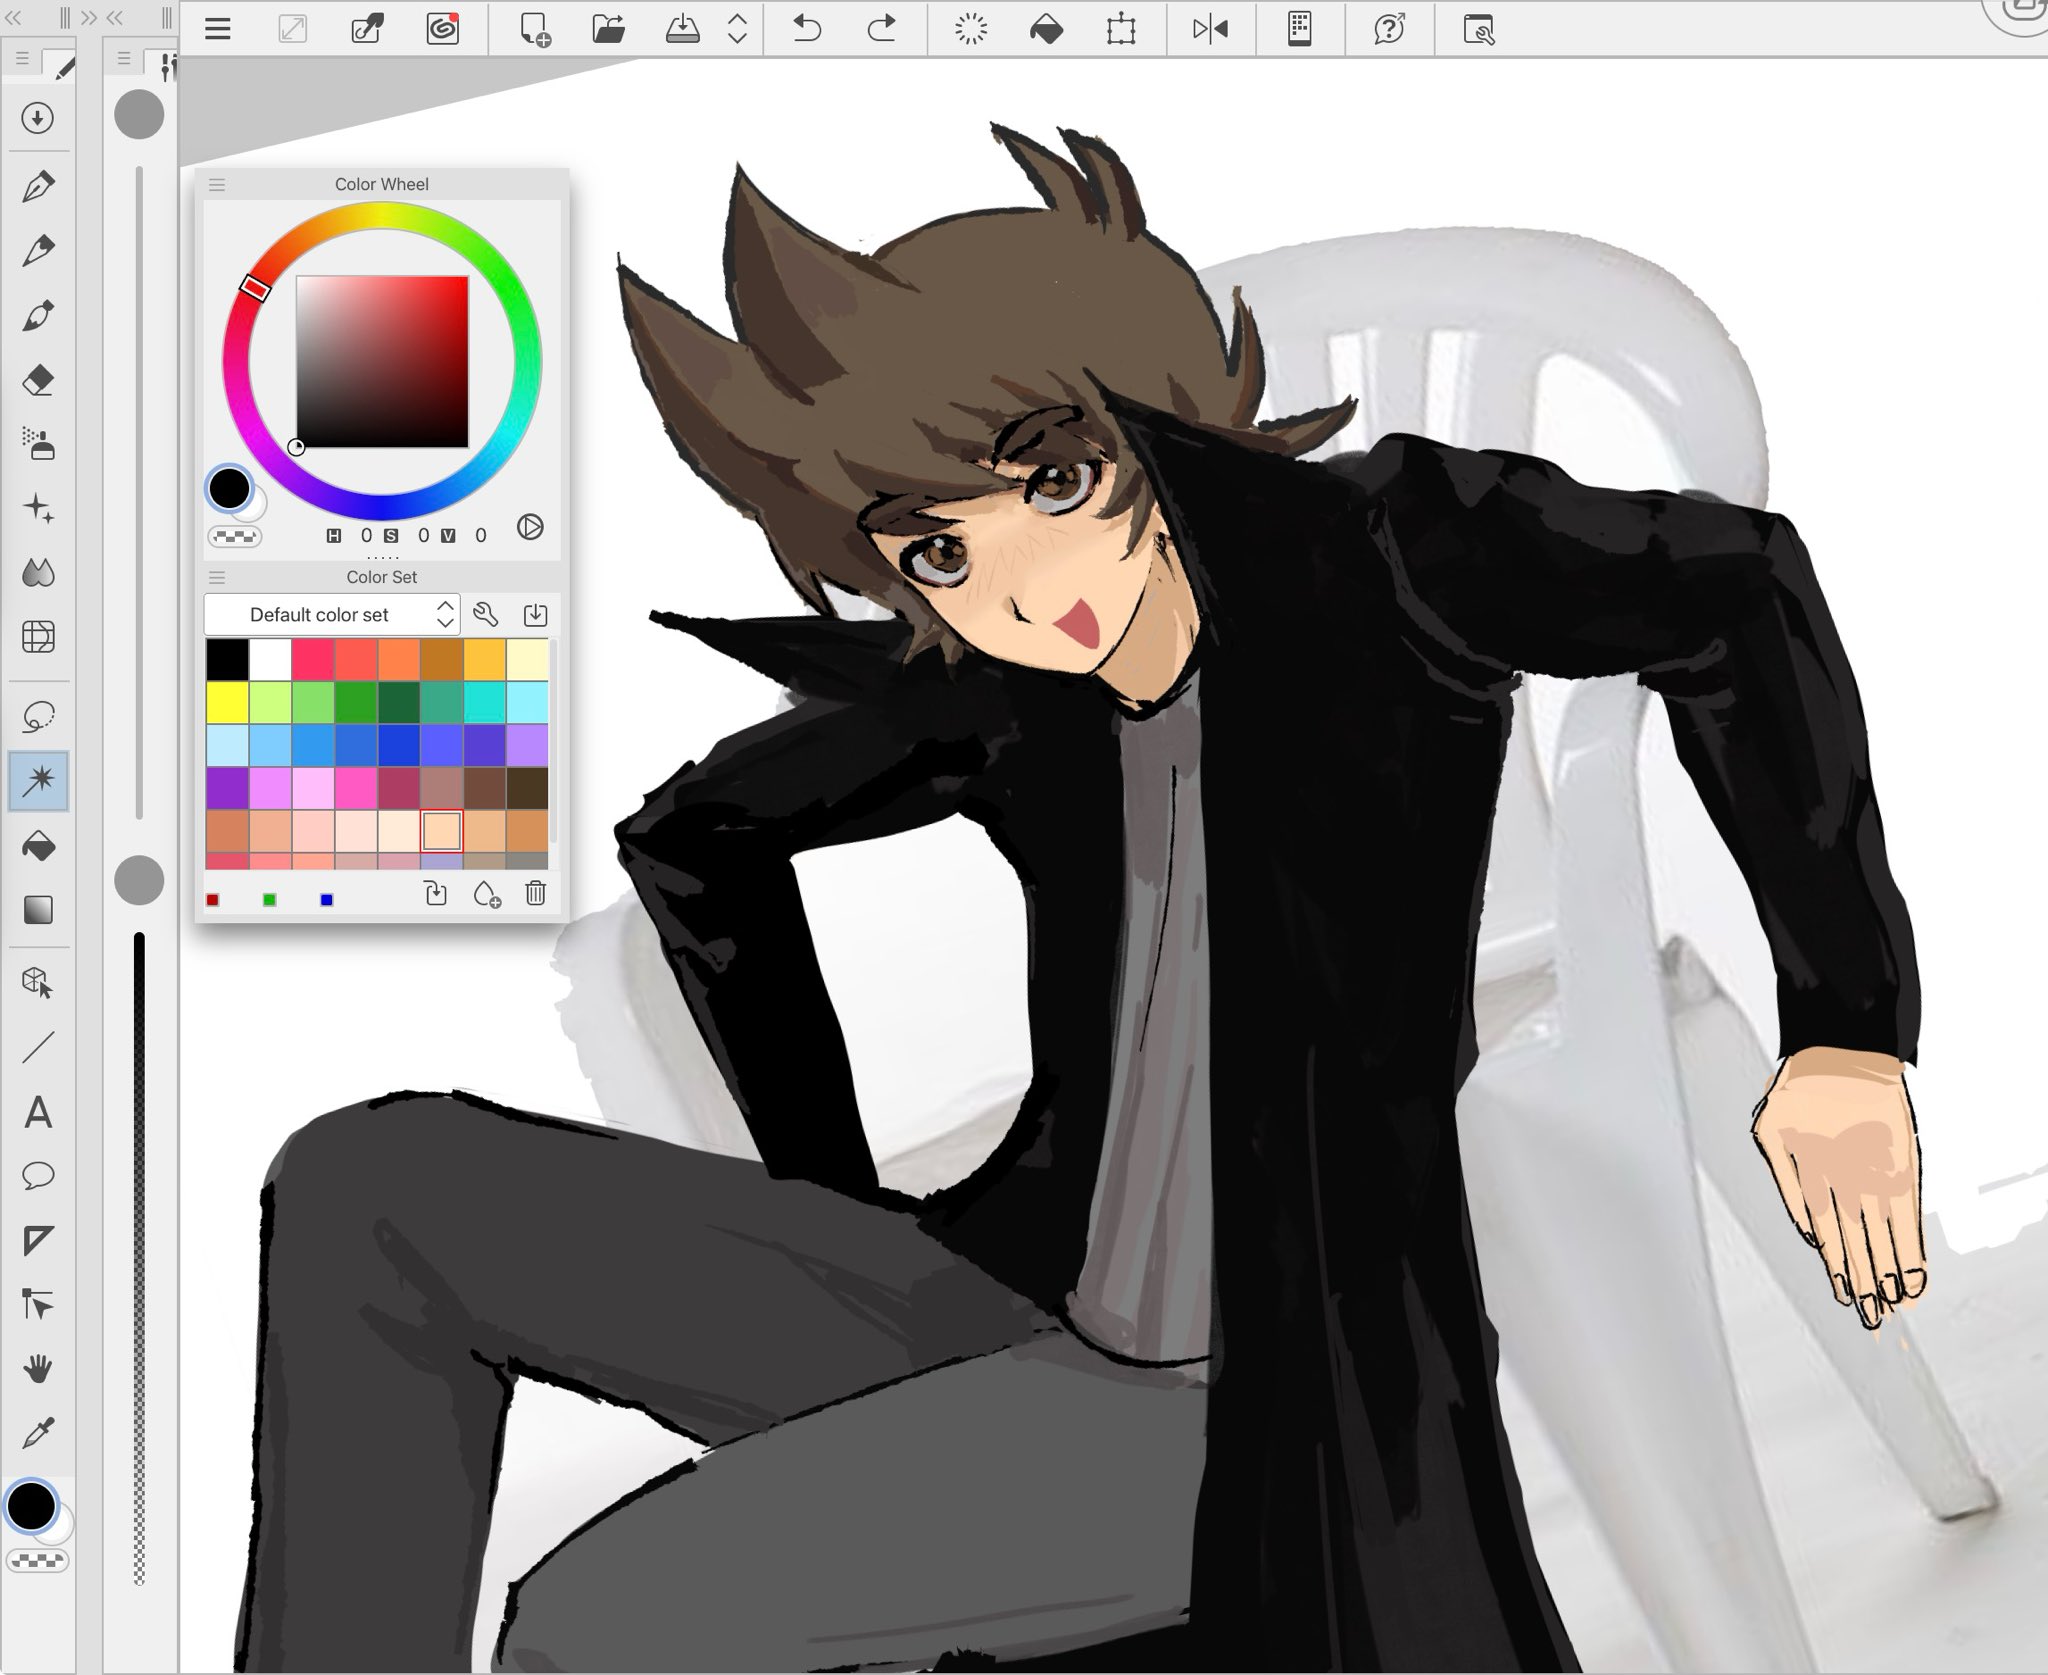Click the Transform bounding box icon
The image size is (2048, 1675).
1121,29
